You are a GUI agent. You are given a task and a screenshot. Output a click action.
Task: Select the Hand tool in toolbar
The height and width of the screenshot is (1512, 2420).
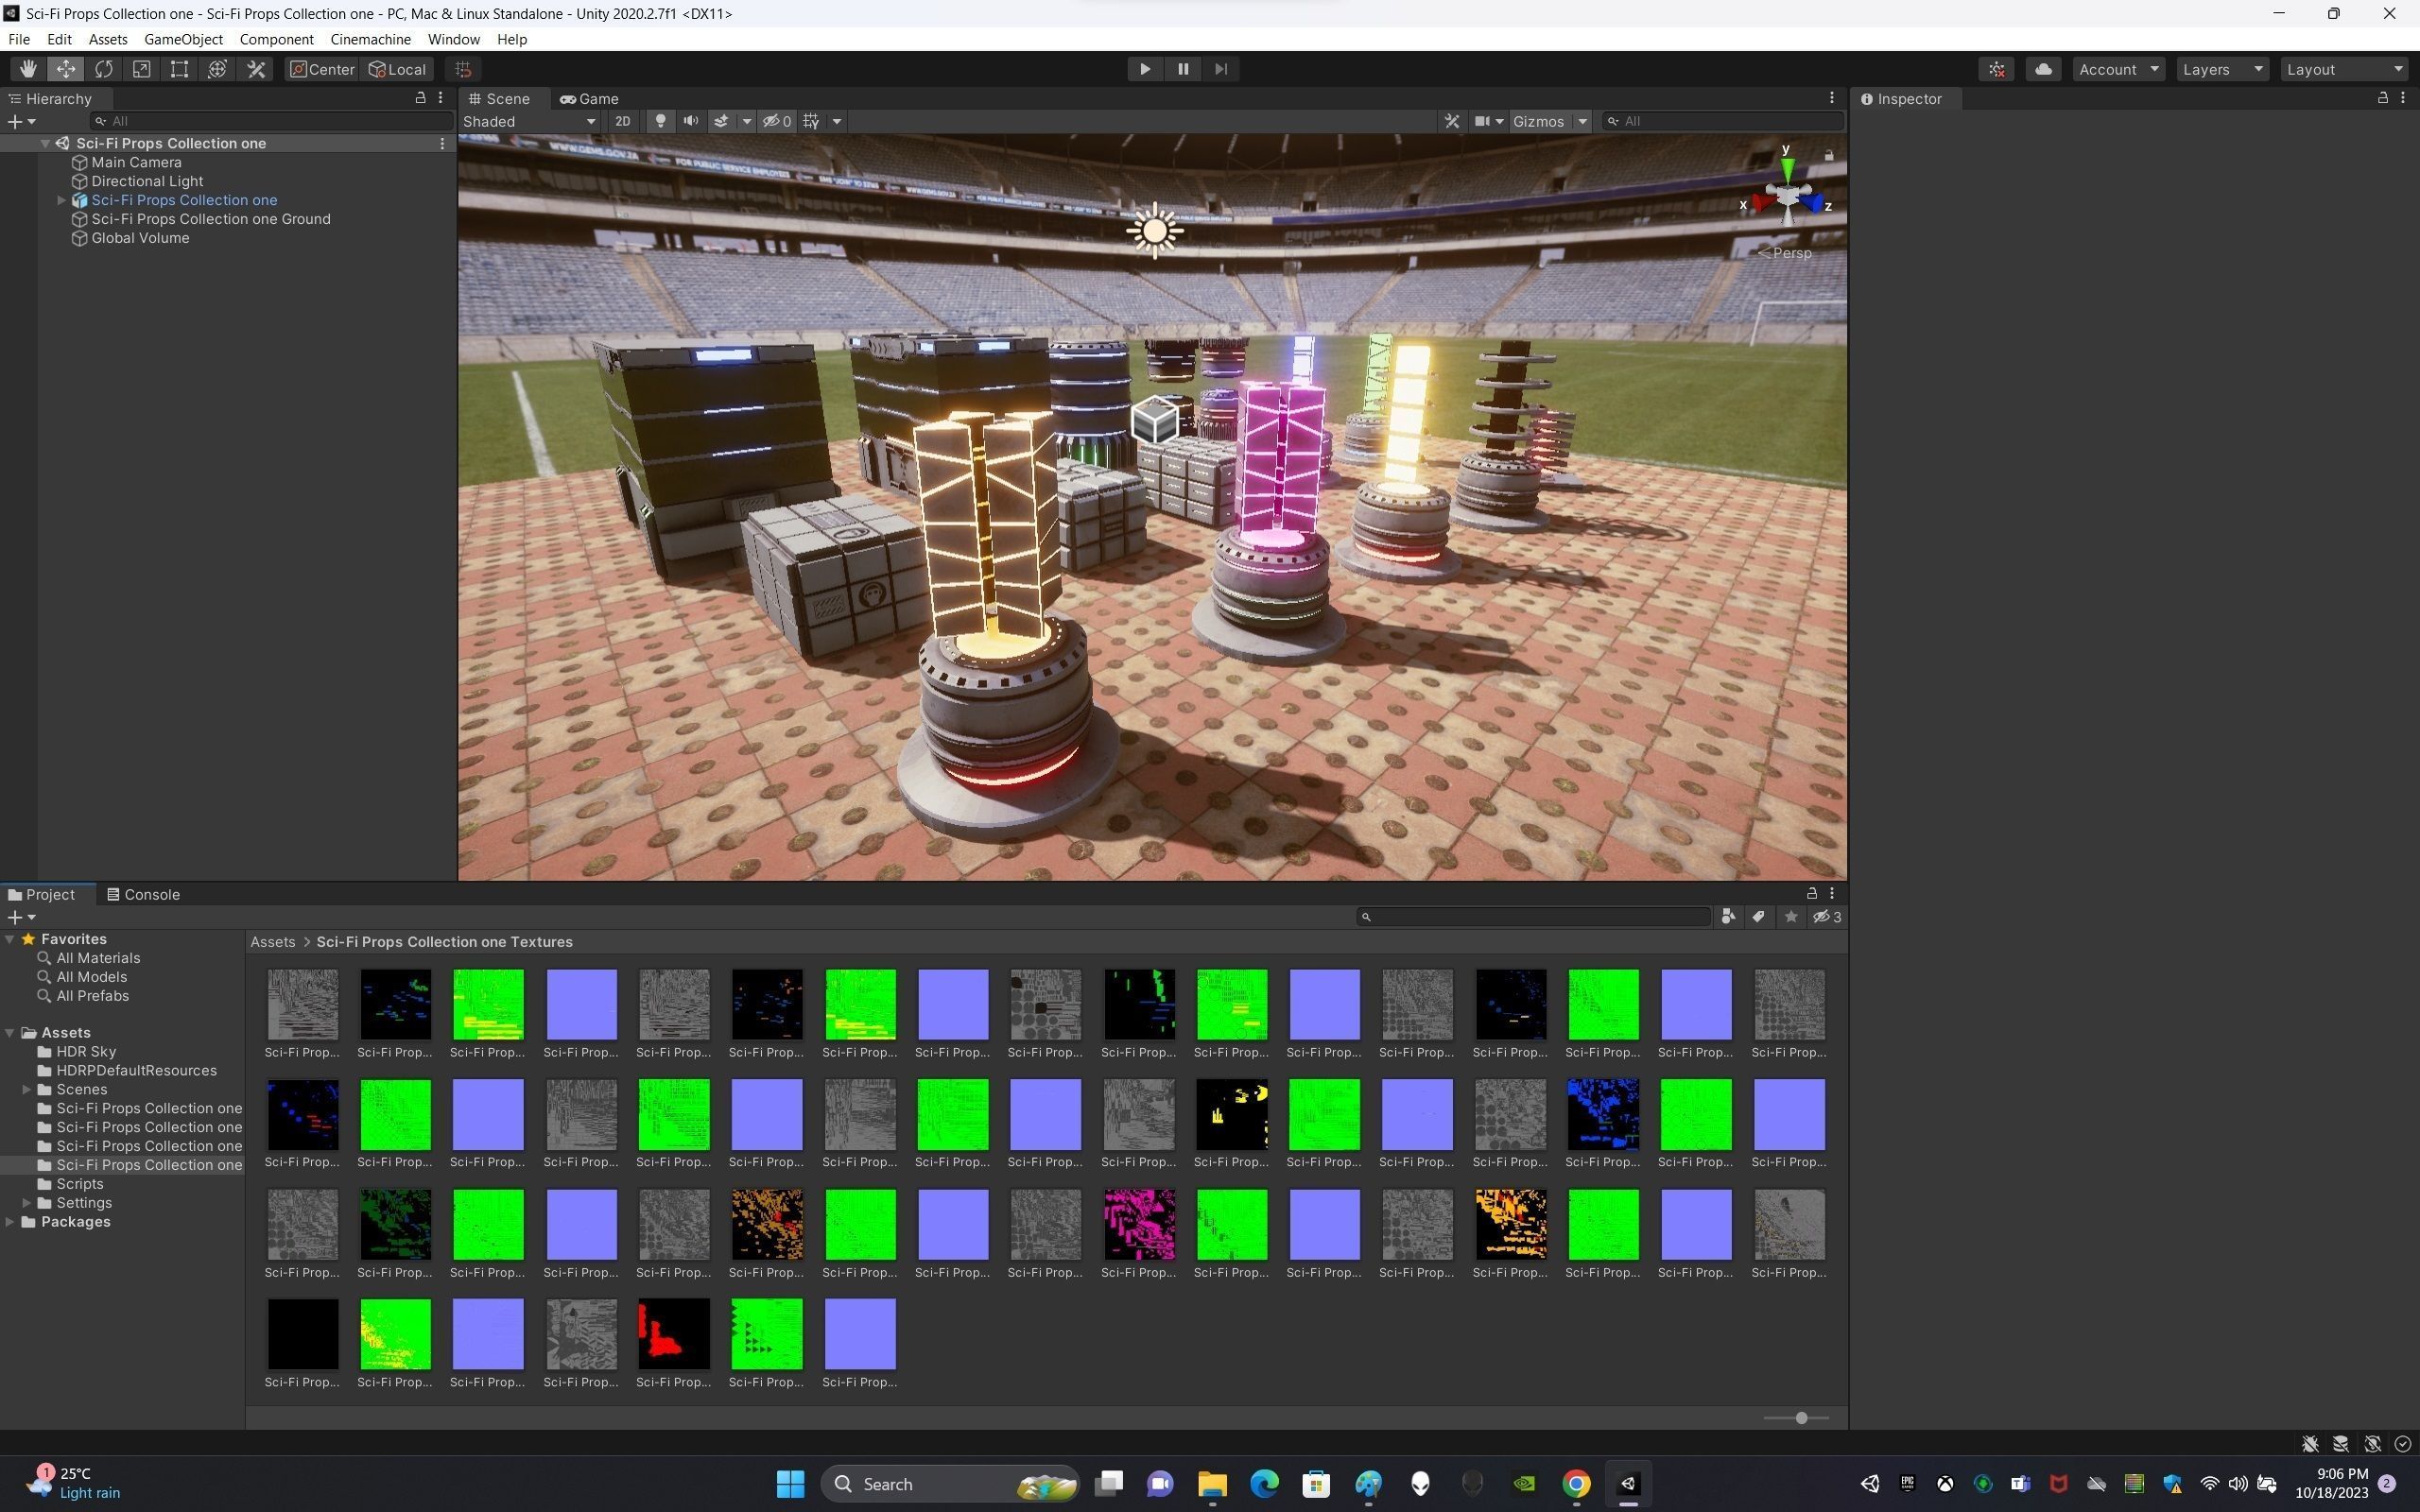[27, 69]
